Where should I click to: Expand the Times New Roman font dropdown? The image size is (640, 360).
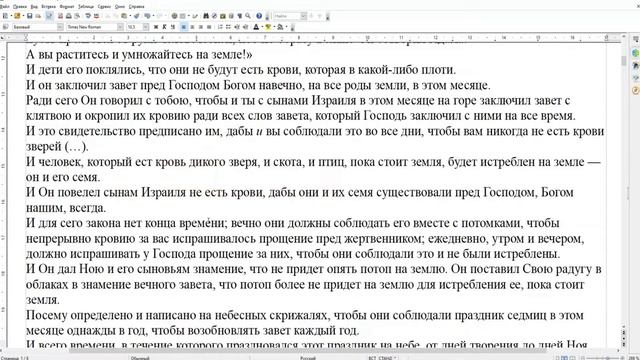(120, 27)
